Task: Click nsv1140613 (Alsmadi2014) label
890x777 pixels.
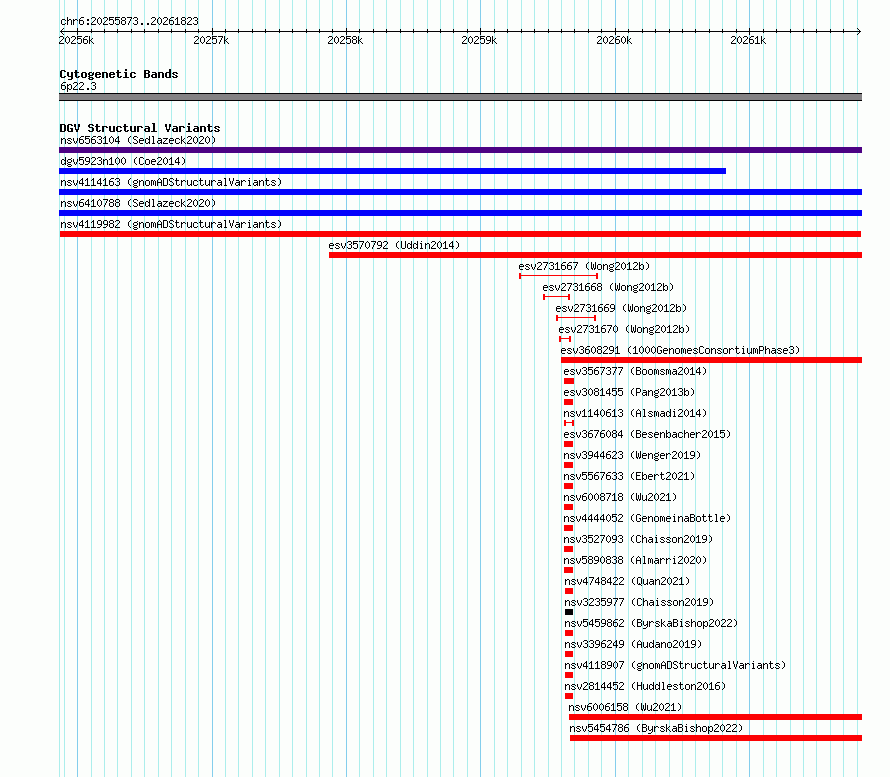Action: [x=635, y=413]
